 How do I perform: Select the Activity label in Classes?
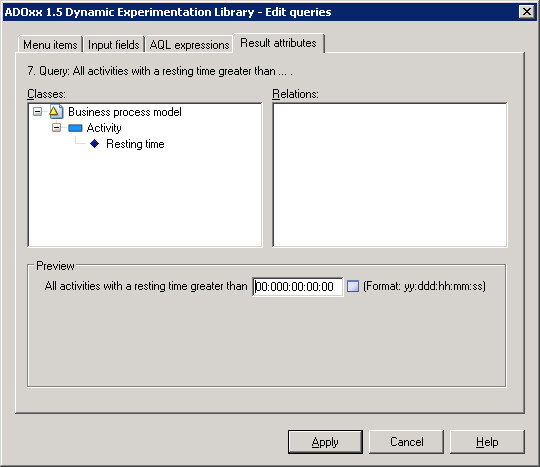(x=104, y=128)
